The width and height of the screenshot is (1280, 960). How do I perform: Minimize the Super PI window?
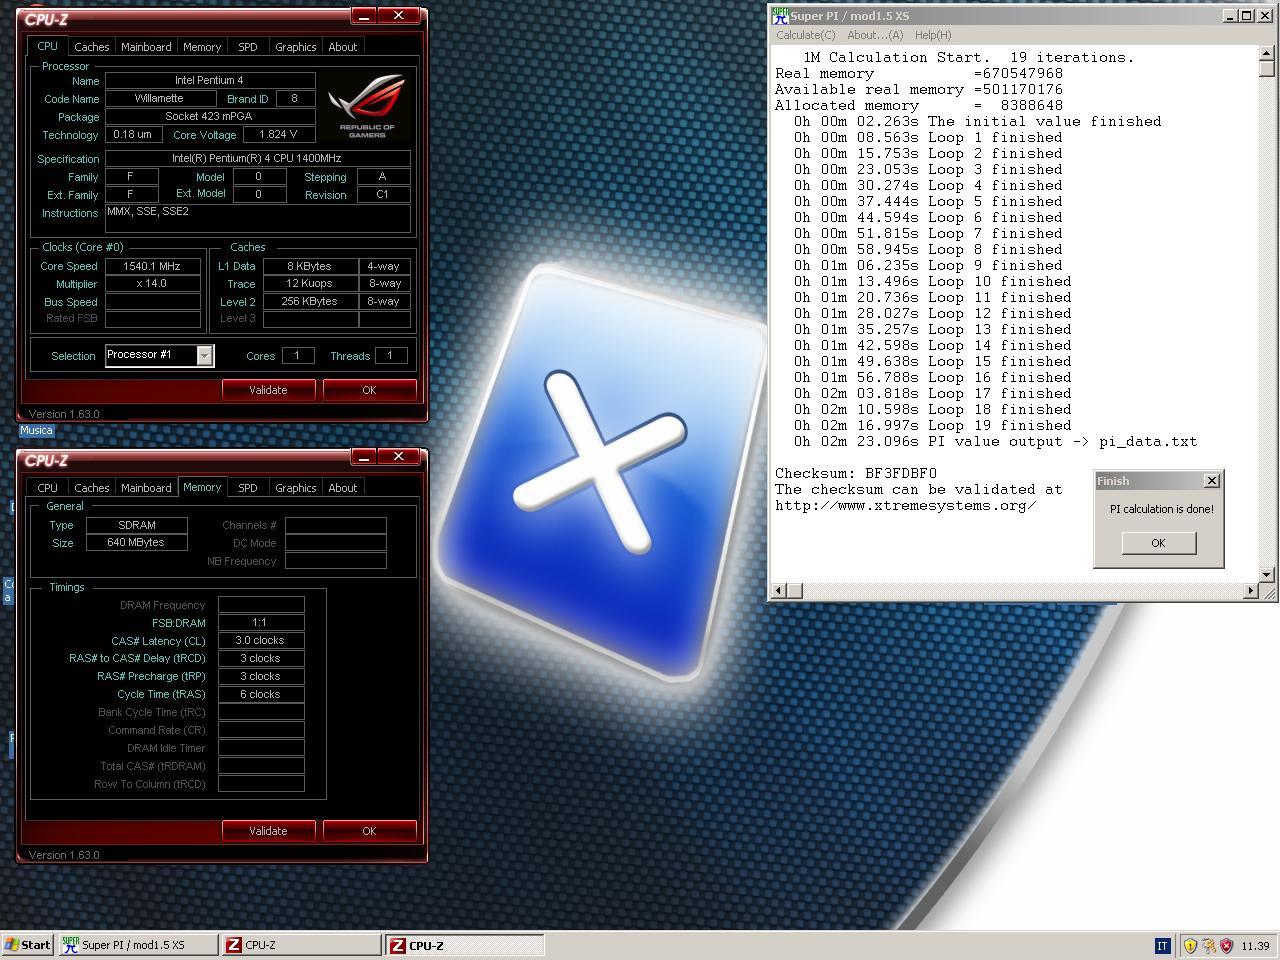pyautogui.click(x=1231, y=16)
